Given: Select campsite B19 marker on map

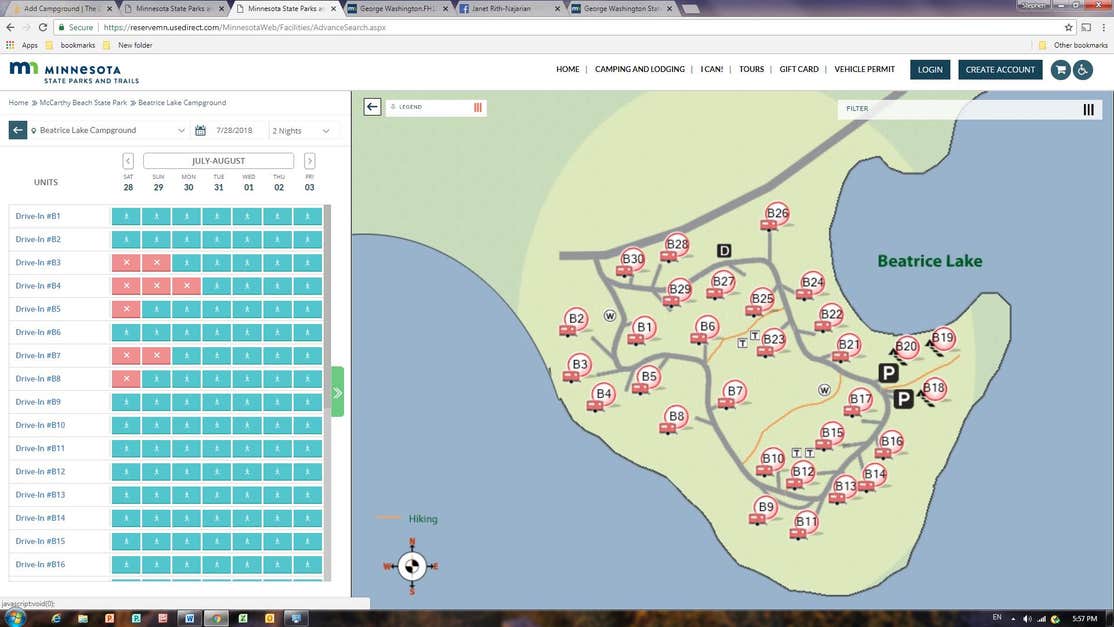Looking at the screenshot, I should click(942, 338).
